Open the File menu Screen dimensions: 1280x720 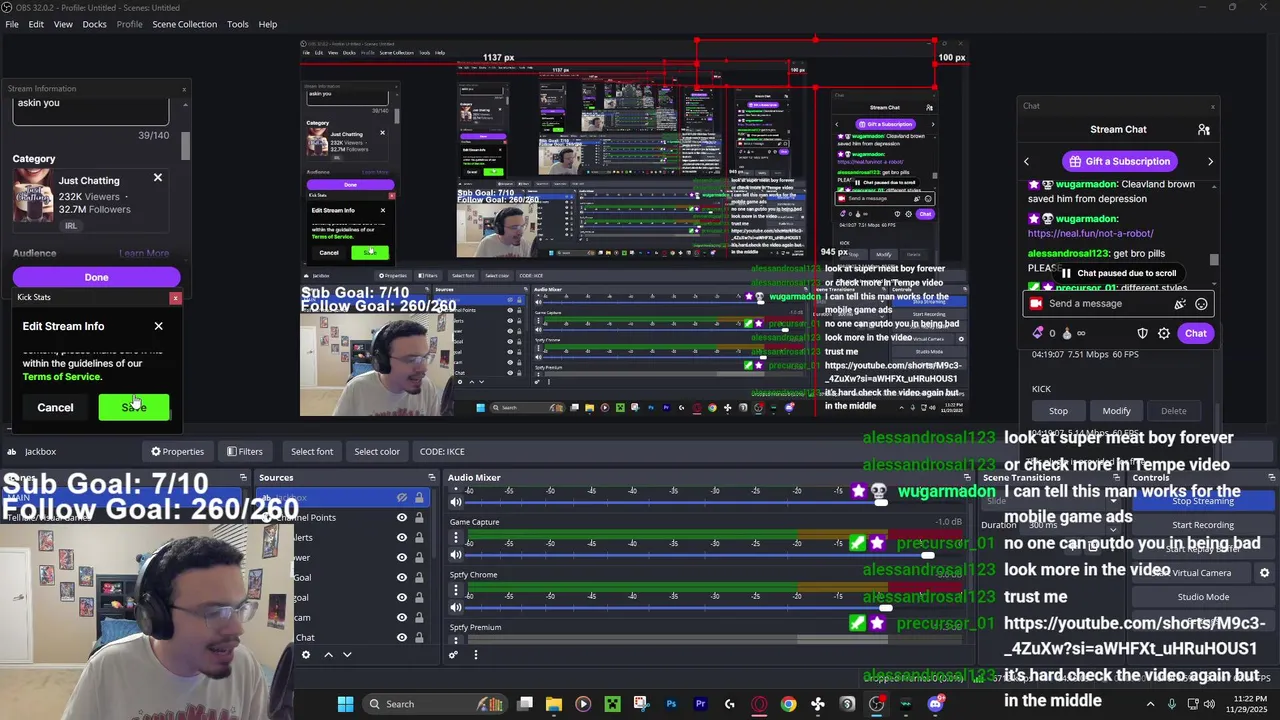[x=12, y=24]
